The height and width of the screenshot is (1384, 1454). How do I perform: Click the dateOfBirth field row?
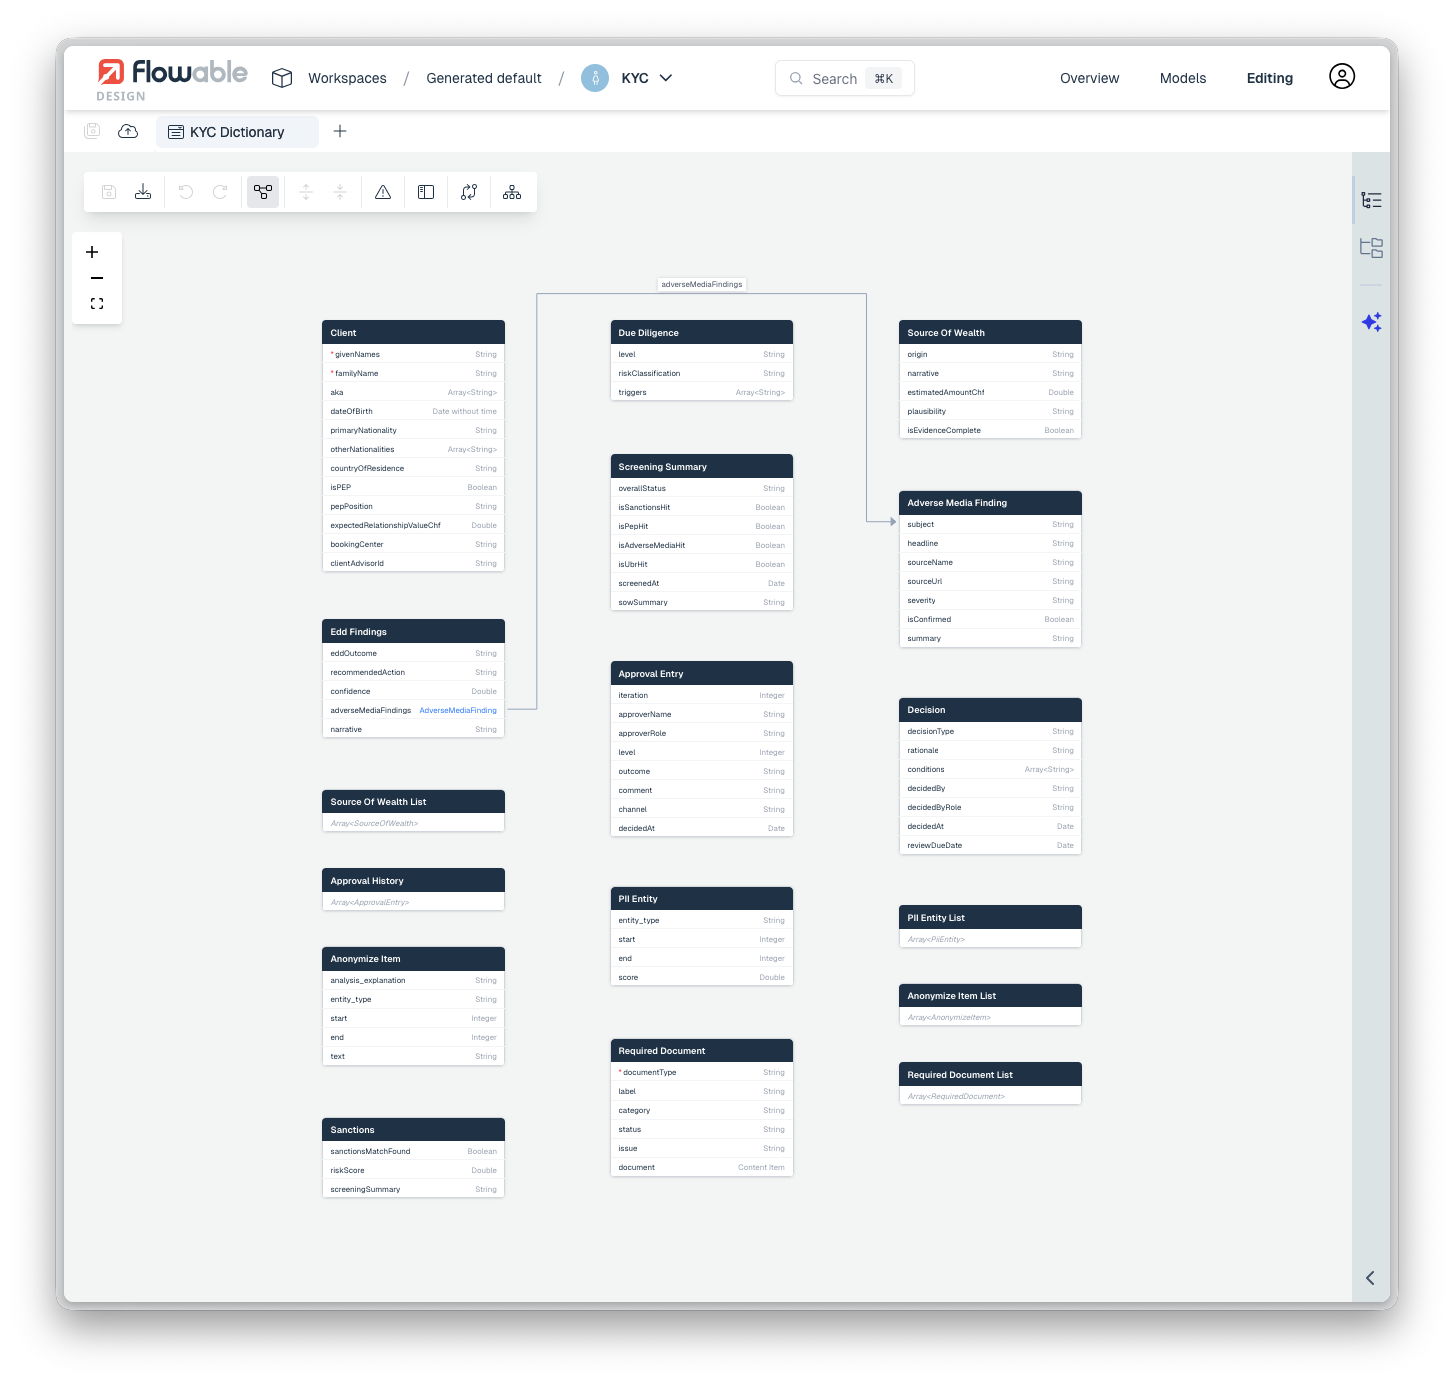coord(413,411)
